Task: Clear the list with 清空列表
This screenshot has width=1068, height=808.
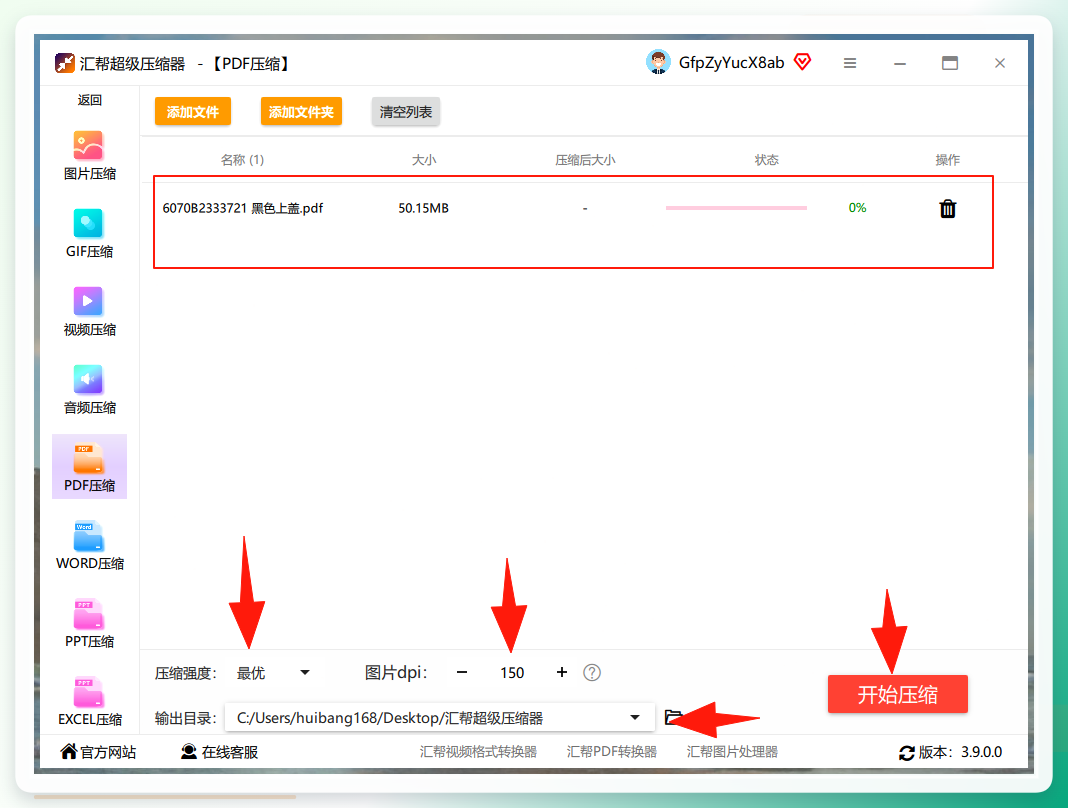Action: click(406, 112)
